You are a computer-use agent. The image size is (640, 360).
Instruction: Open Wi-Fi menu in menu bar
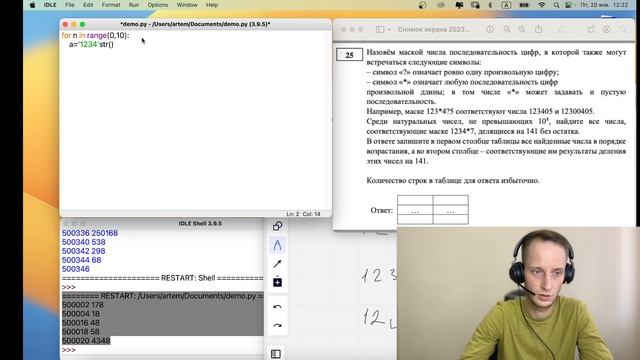(542, 5)
